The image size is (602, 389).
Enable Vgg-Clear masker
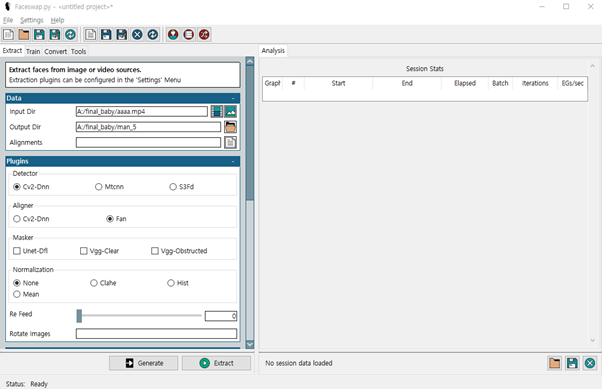point(99,251)
